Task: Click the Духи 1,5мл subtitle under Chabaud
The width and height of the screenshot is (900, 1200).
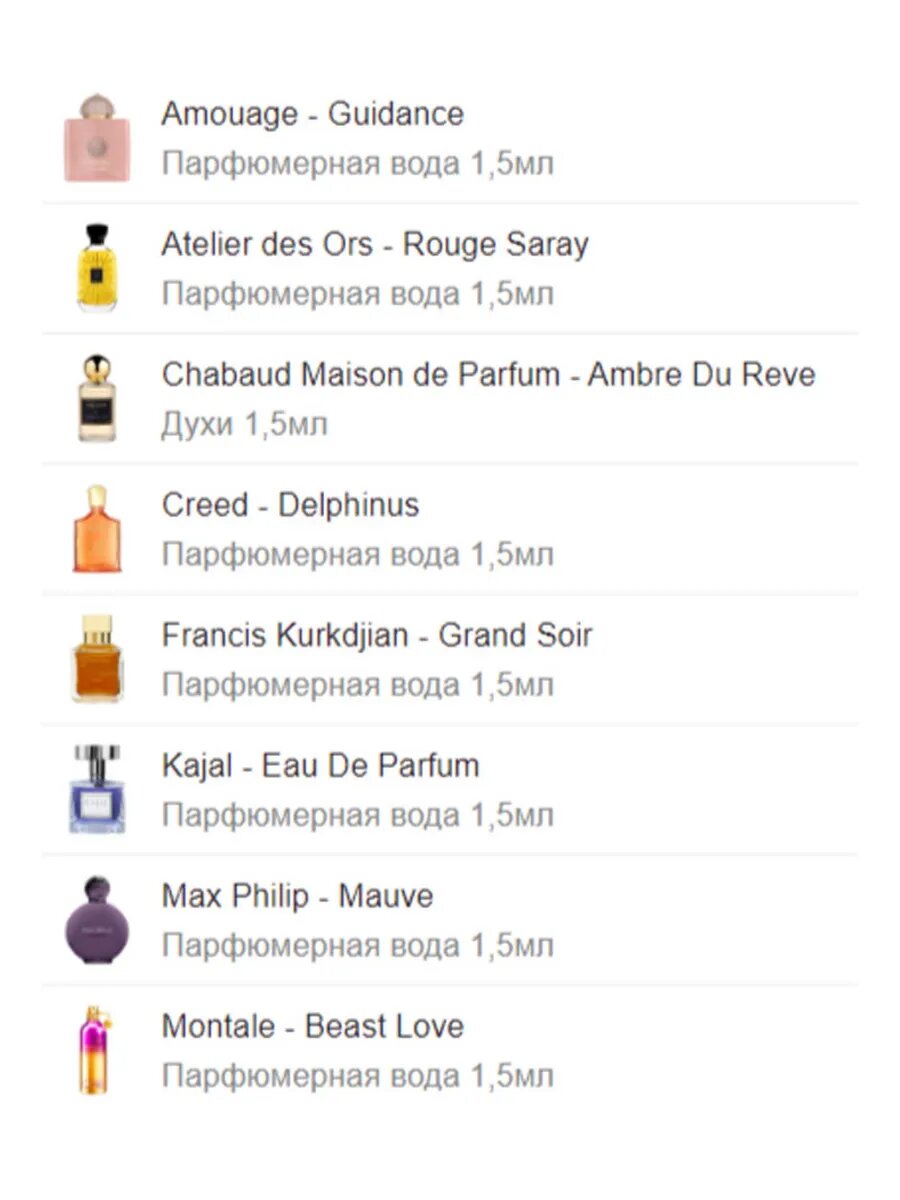Action: (244, 424)
